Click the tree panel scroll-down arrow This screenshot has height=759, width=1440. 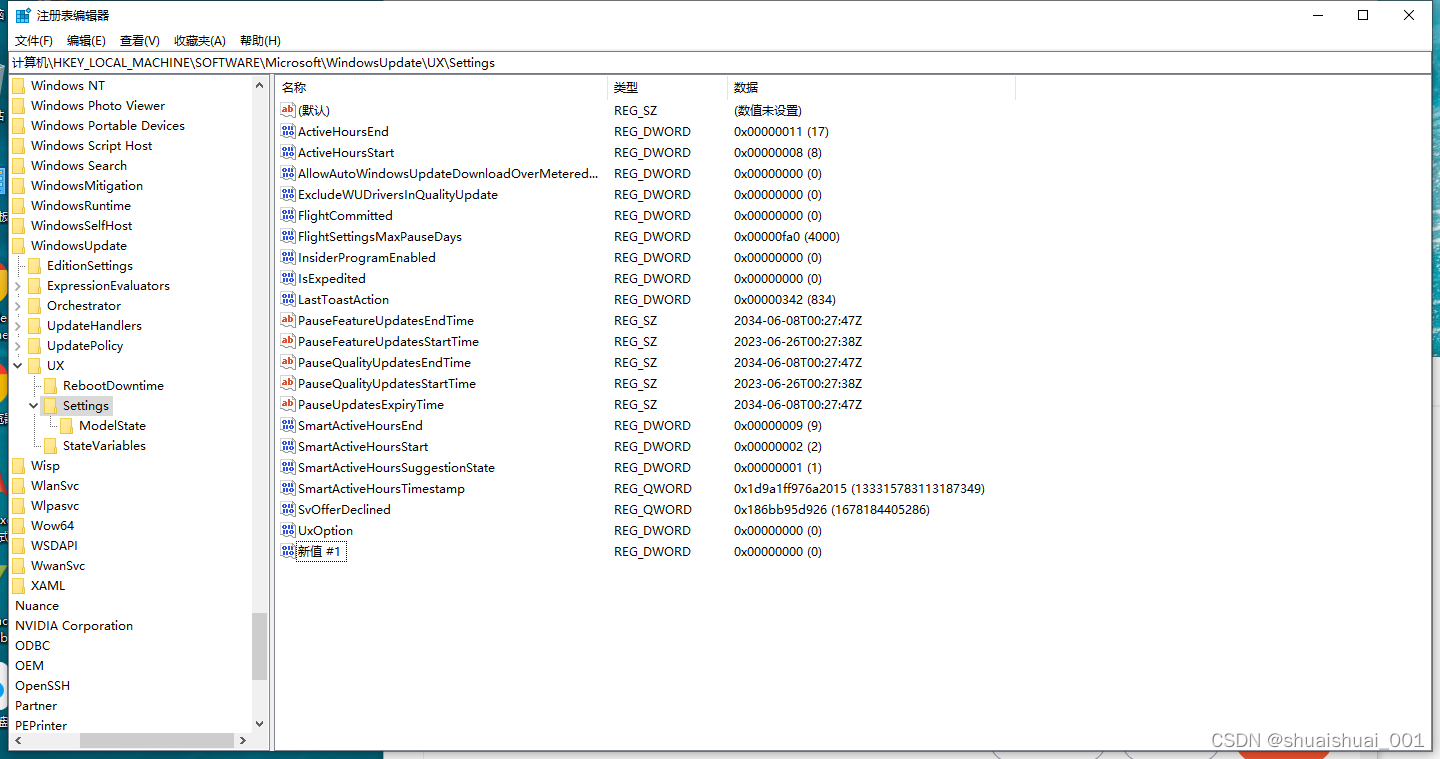260,723
